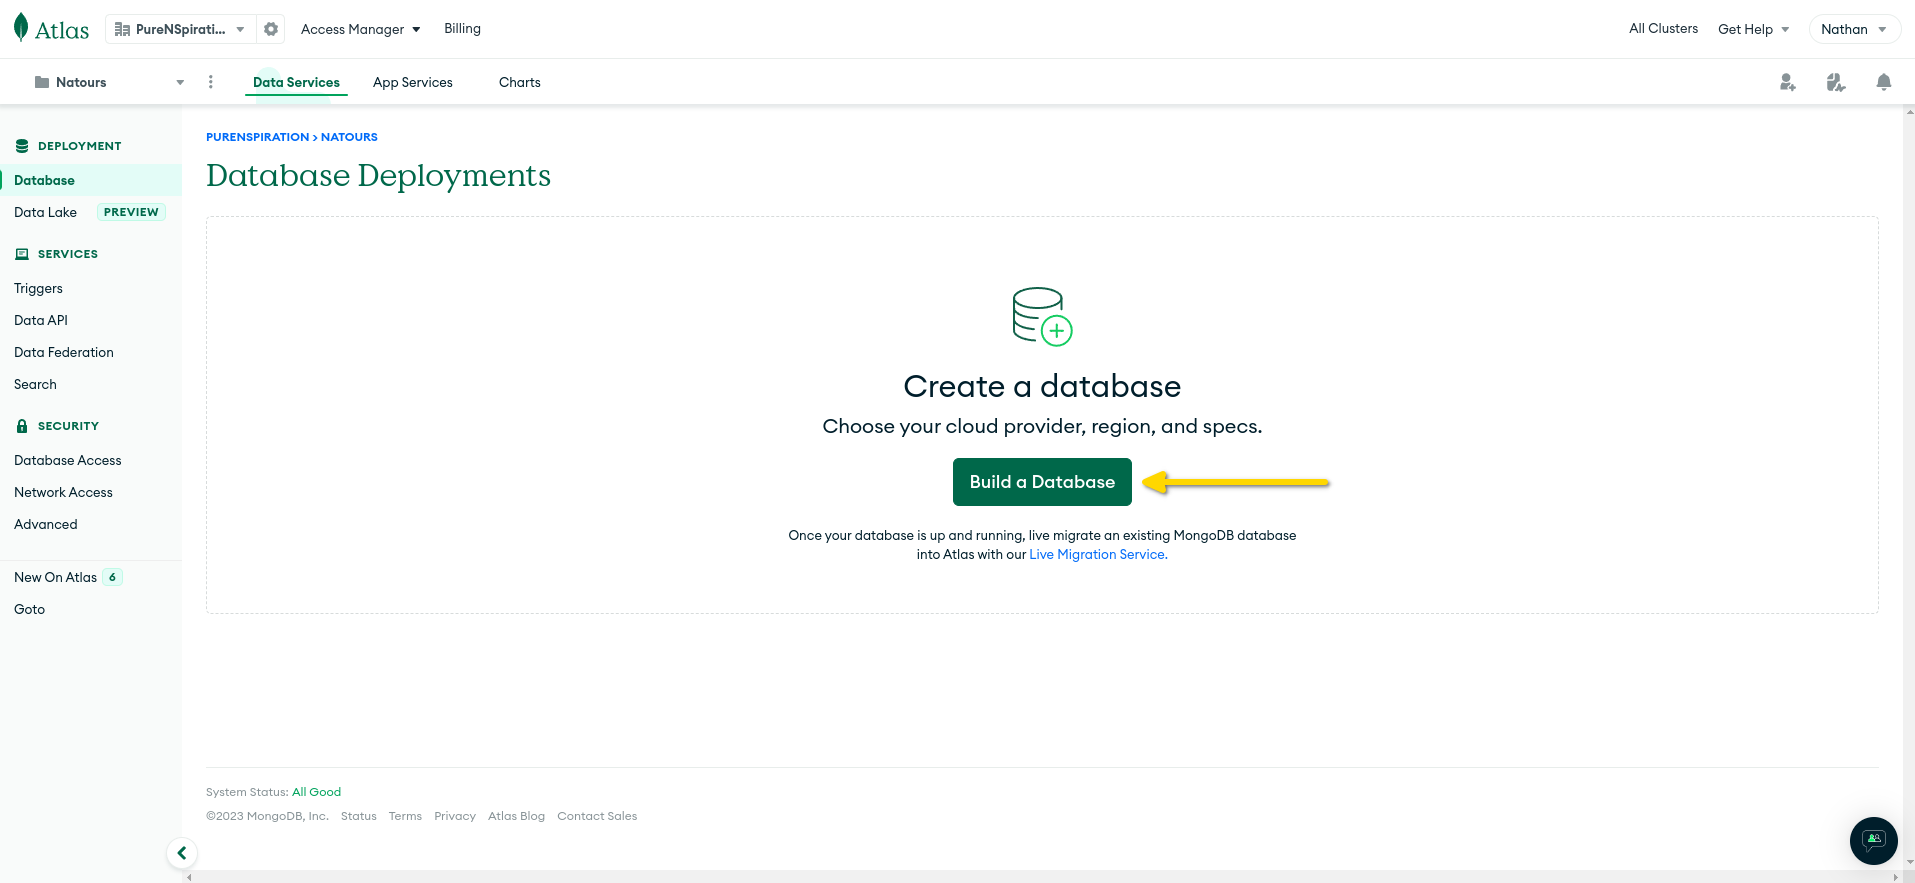Viewport: 1915px width, 883px height.
Task: Open Data API in the sidebar
Action: coord(41,320)
